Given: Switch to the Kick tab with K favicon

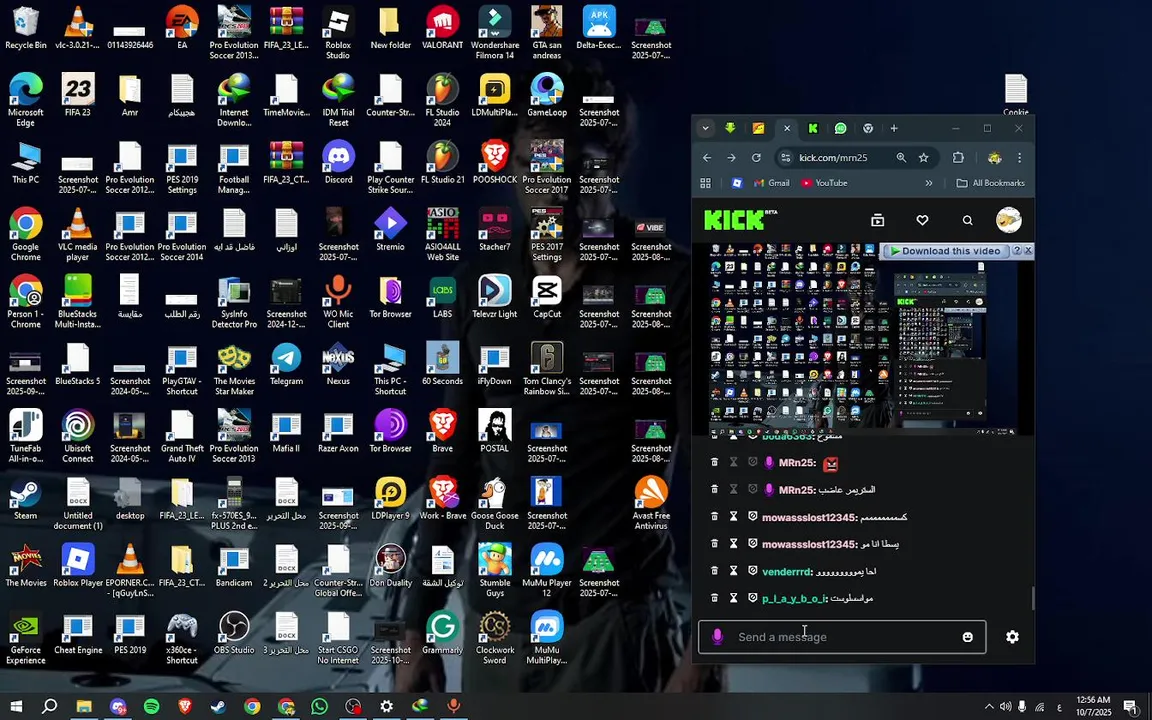Looking at the screenshot, I should tap(813, 129).
